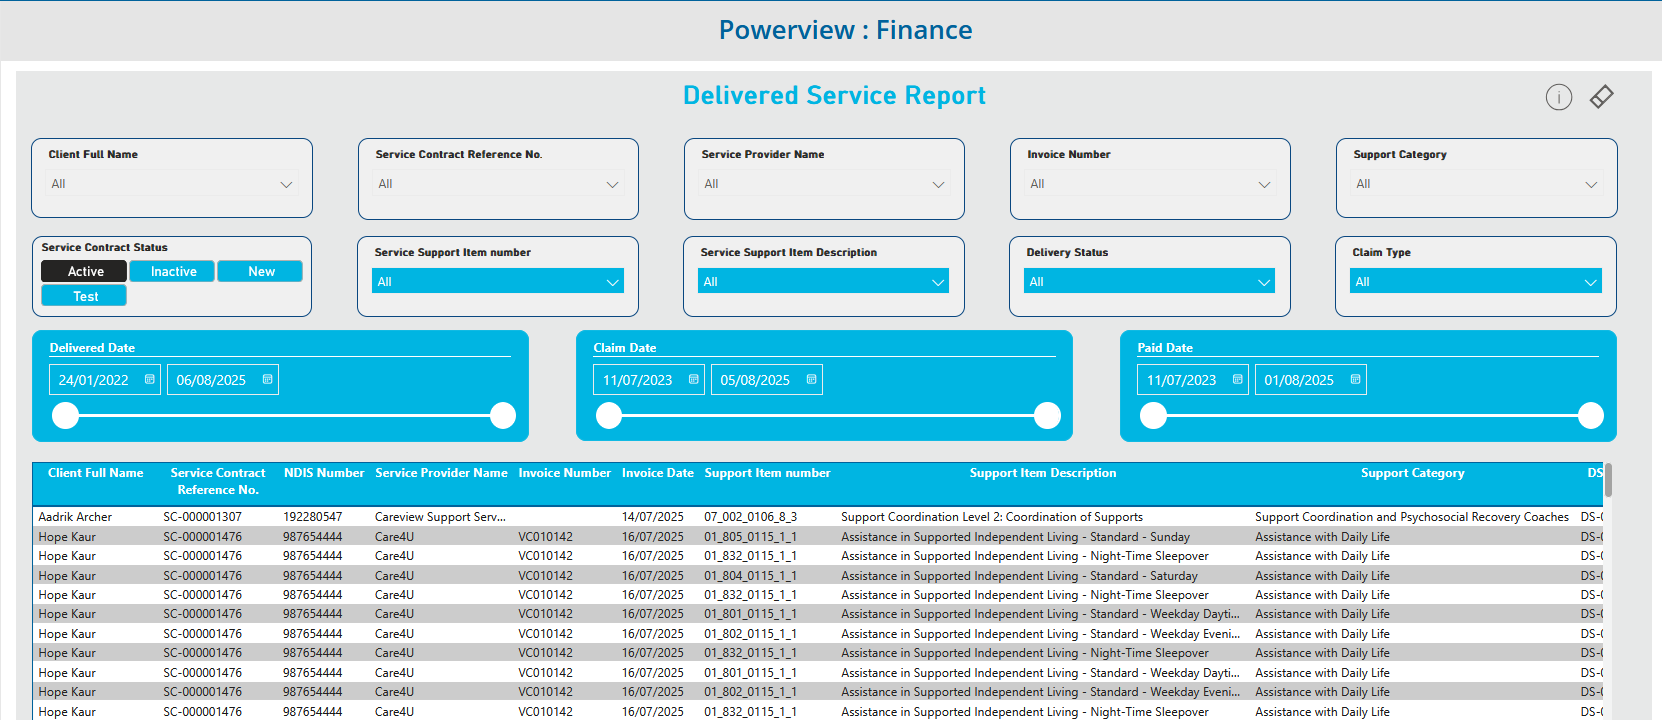Expand the Invoice Number filter dropdown

[x=1264, y=184]
